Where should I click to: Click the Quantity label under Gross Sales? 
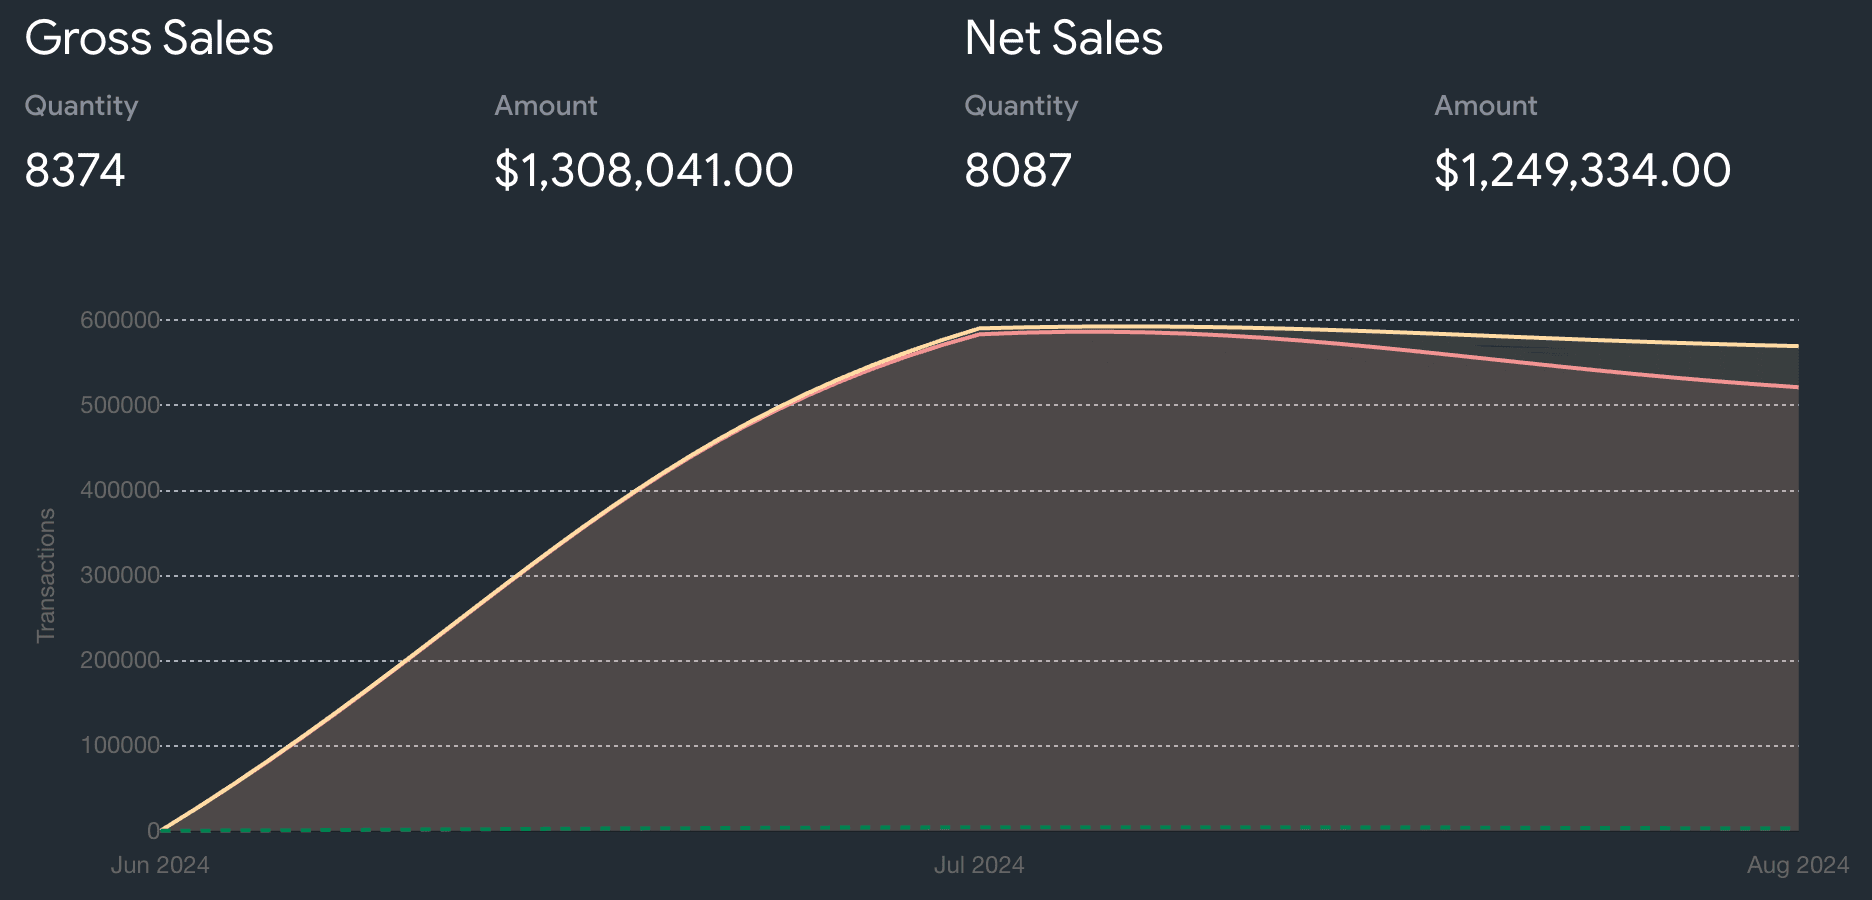point(81,106)
